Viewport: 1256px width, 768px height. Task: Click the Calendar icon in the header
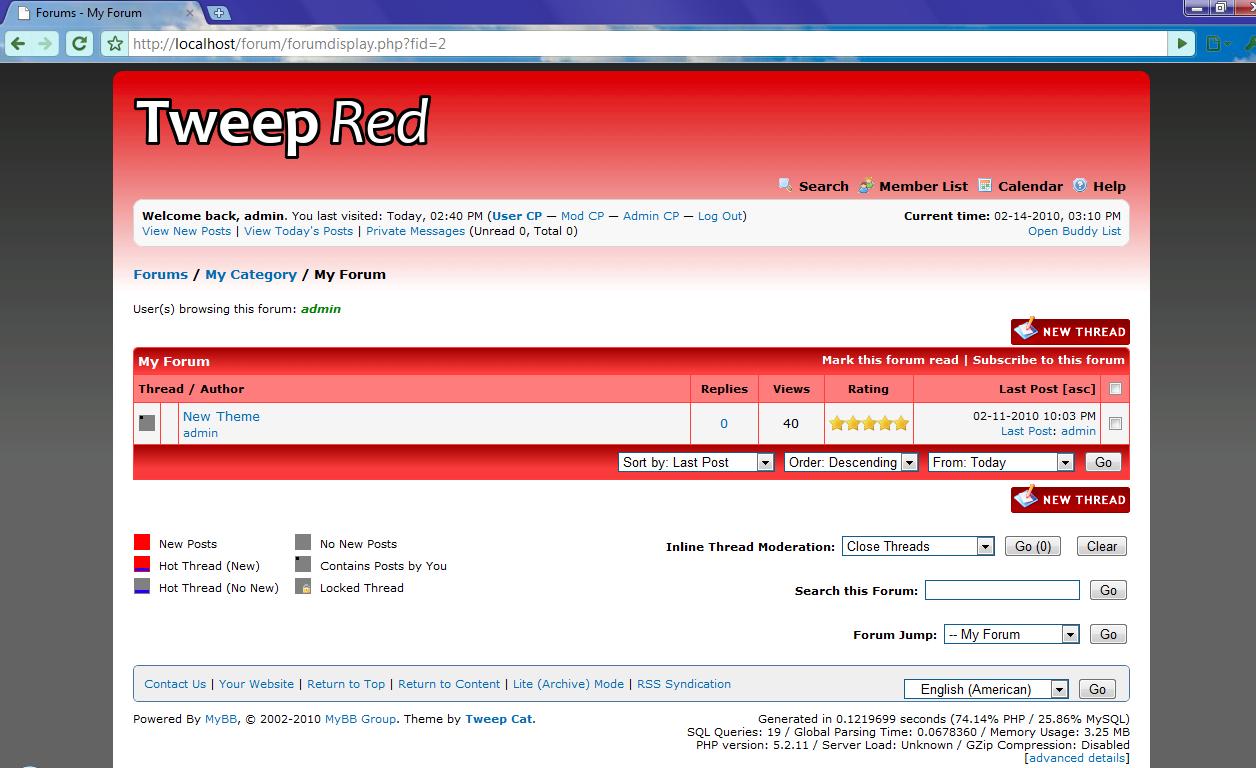click(985, 185)
